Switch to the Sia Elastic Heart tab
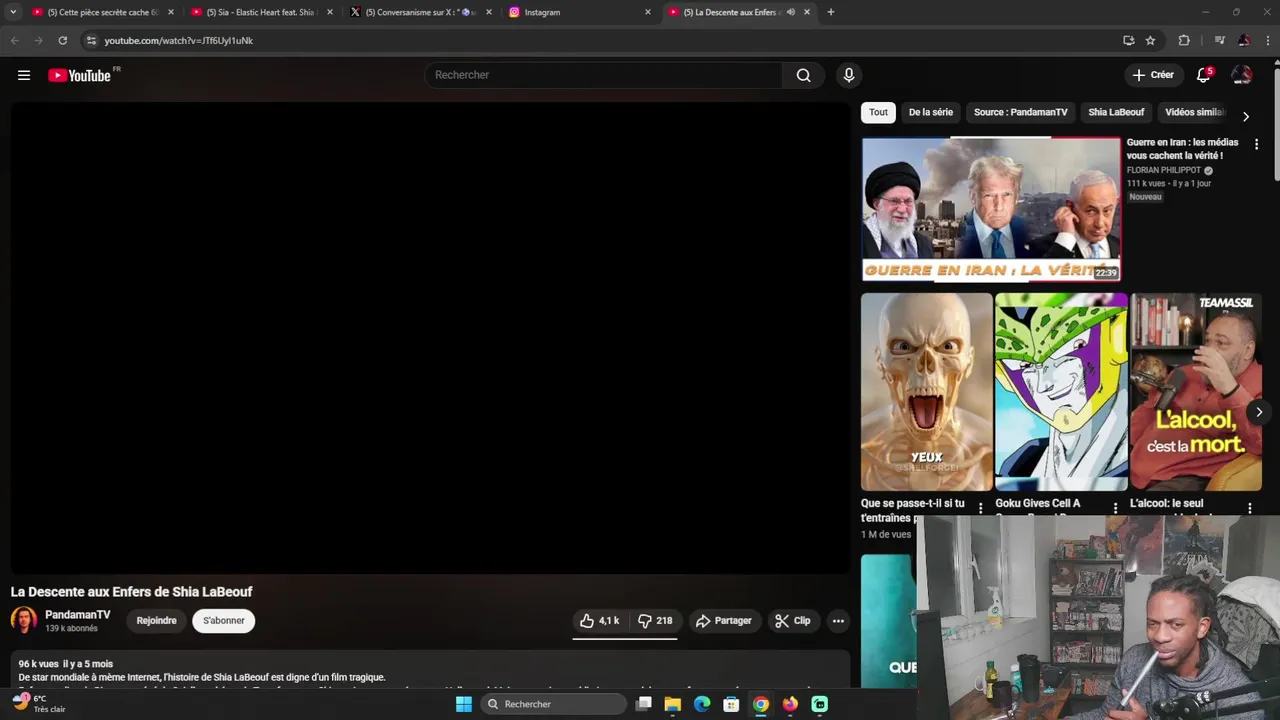Viewport: 1280px width, 720px height. [x=262, y=12]
